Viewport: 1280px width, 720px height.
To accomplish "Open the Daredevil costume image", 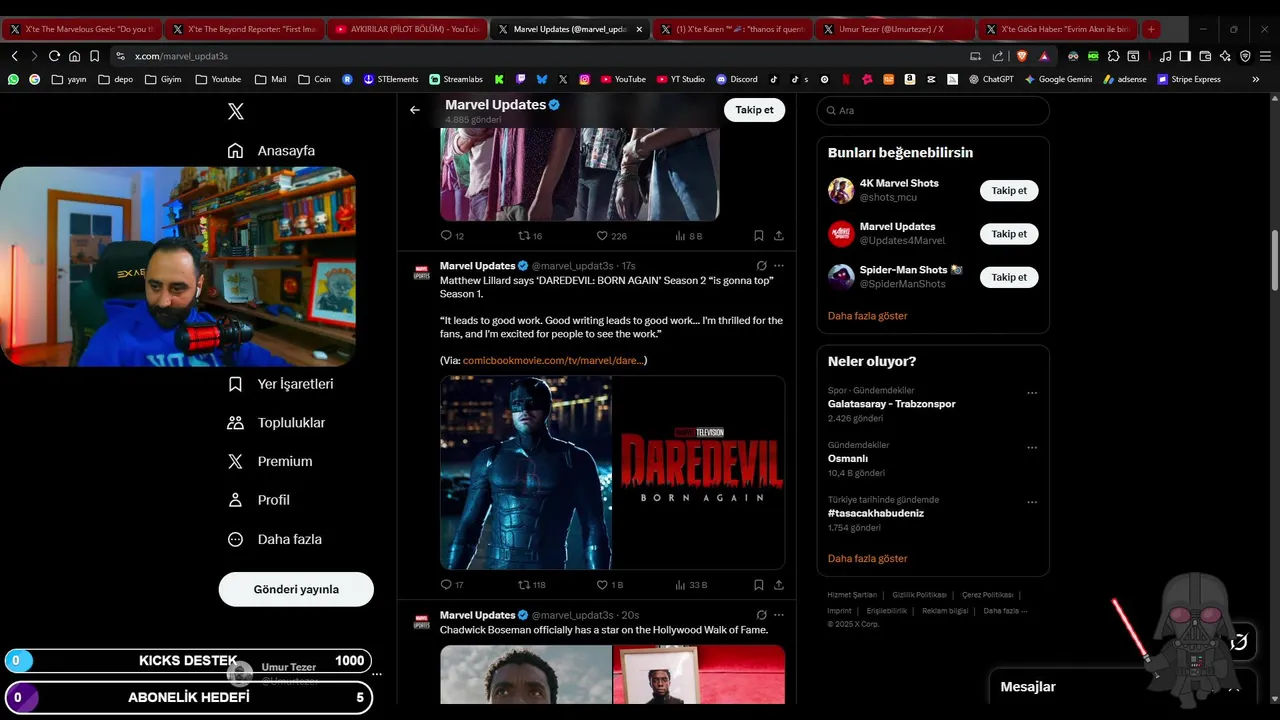I will 526,472.
